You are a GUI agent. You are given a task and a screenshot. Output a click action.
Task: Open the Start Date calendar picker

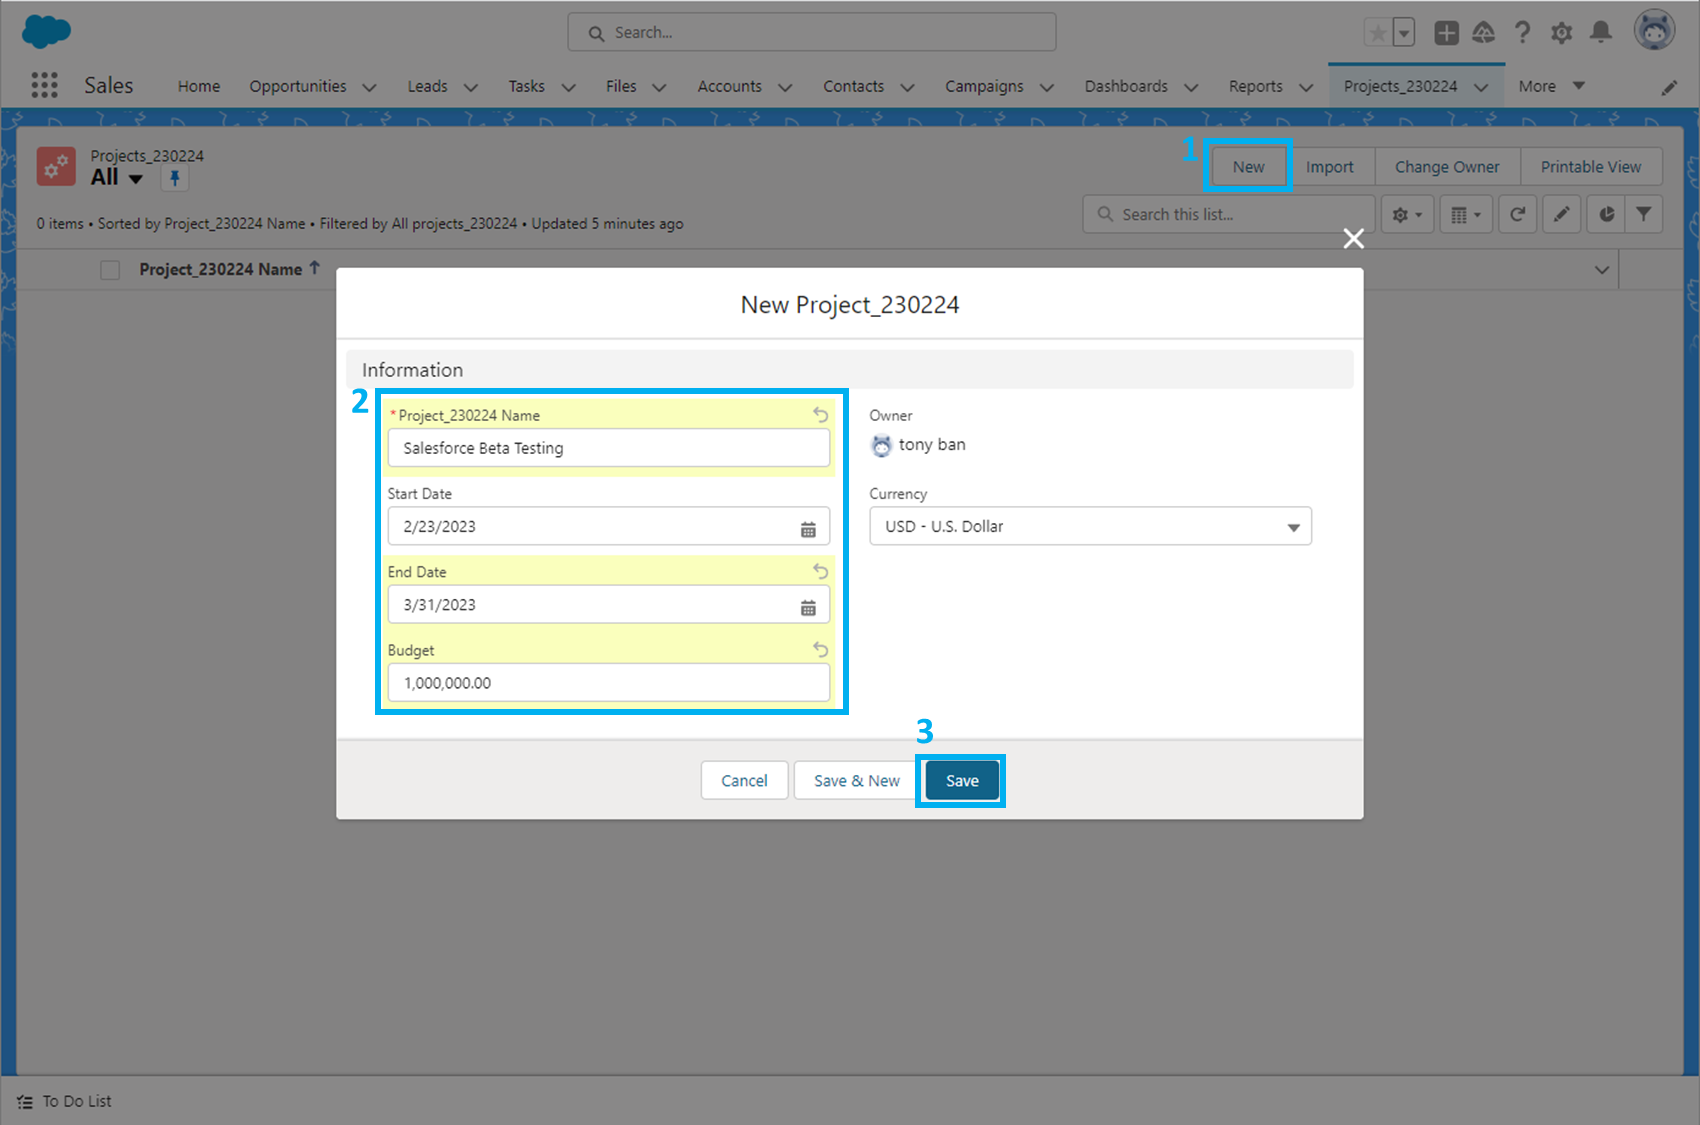click(x=808, y=529)
